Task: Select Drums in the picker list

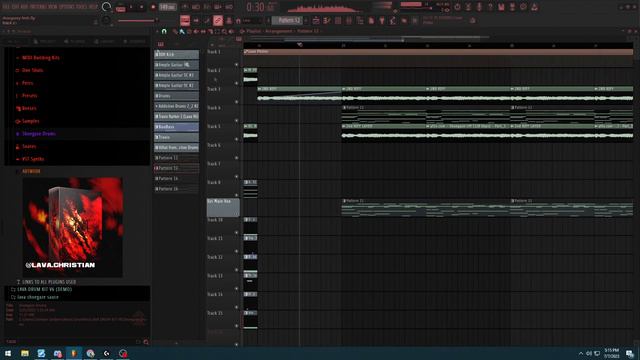Action: pyautogui.click(x=176, y=96)
